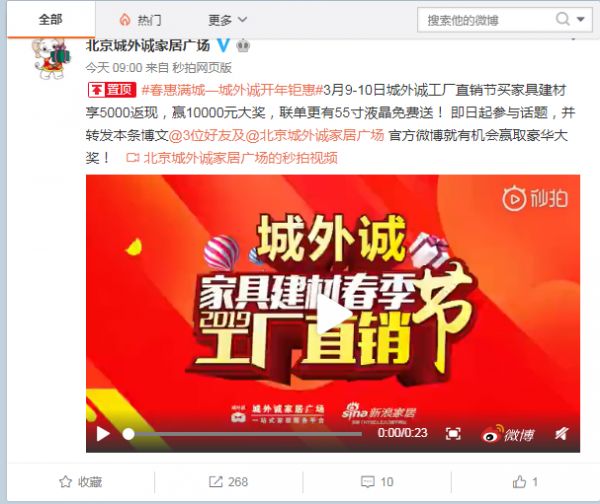Open the 更多 dropdown menu
600x504 pixels.
point(227,20)
